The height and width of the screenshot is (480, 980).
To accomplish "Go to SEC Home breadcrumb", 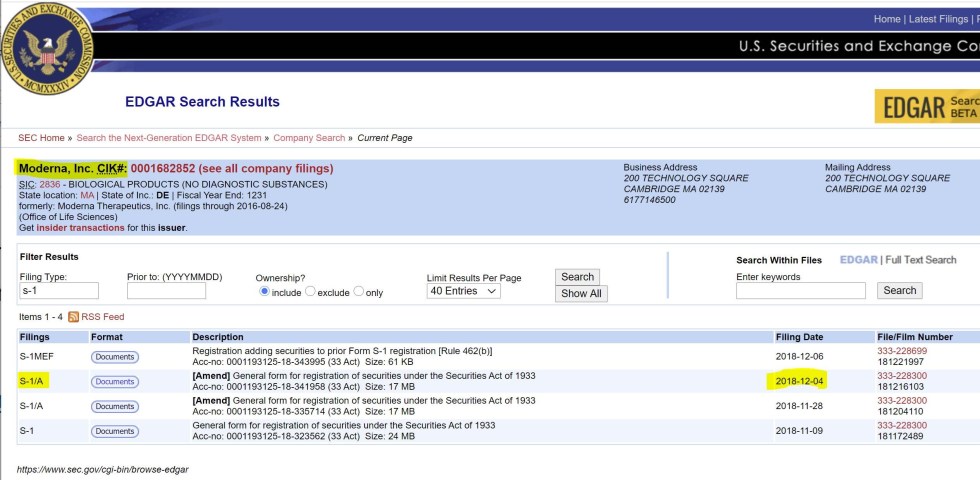I will (41, 138).
